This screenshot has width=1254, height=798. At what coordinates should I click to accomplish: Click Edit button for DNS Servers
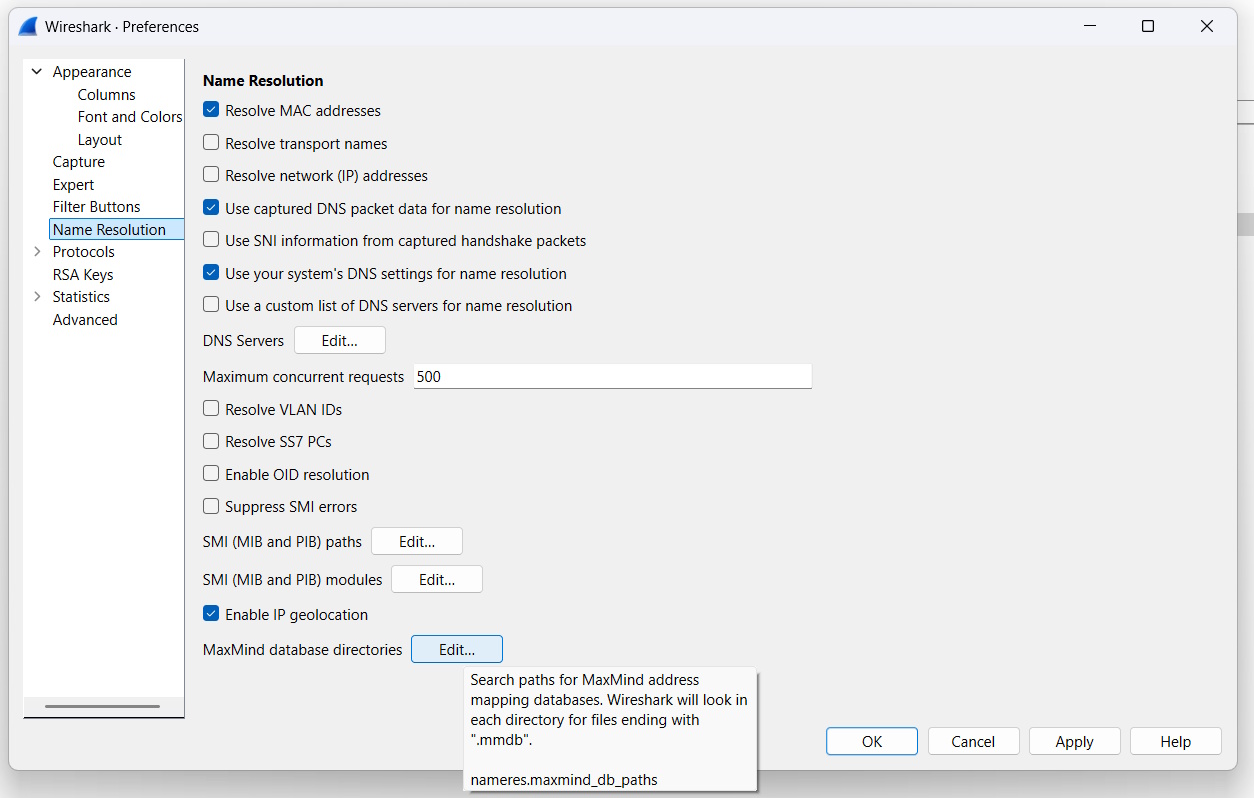[340, 341]
